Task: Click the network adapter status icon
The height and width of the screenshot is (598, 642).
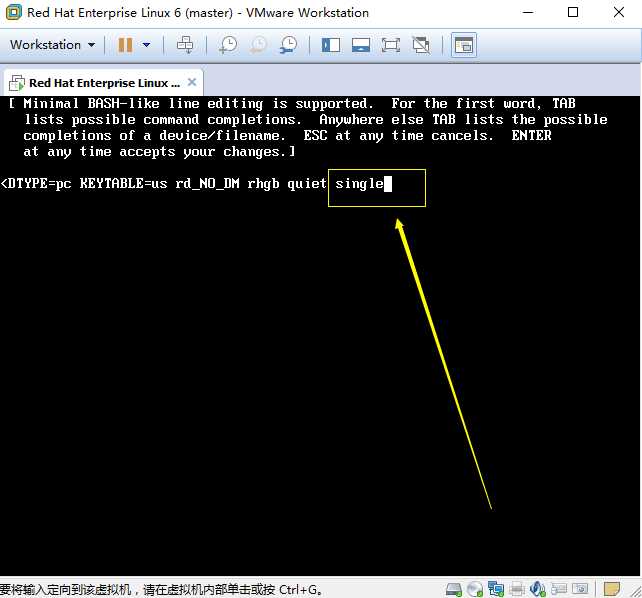Action: point(496,589)
